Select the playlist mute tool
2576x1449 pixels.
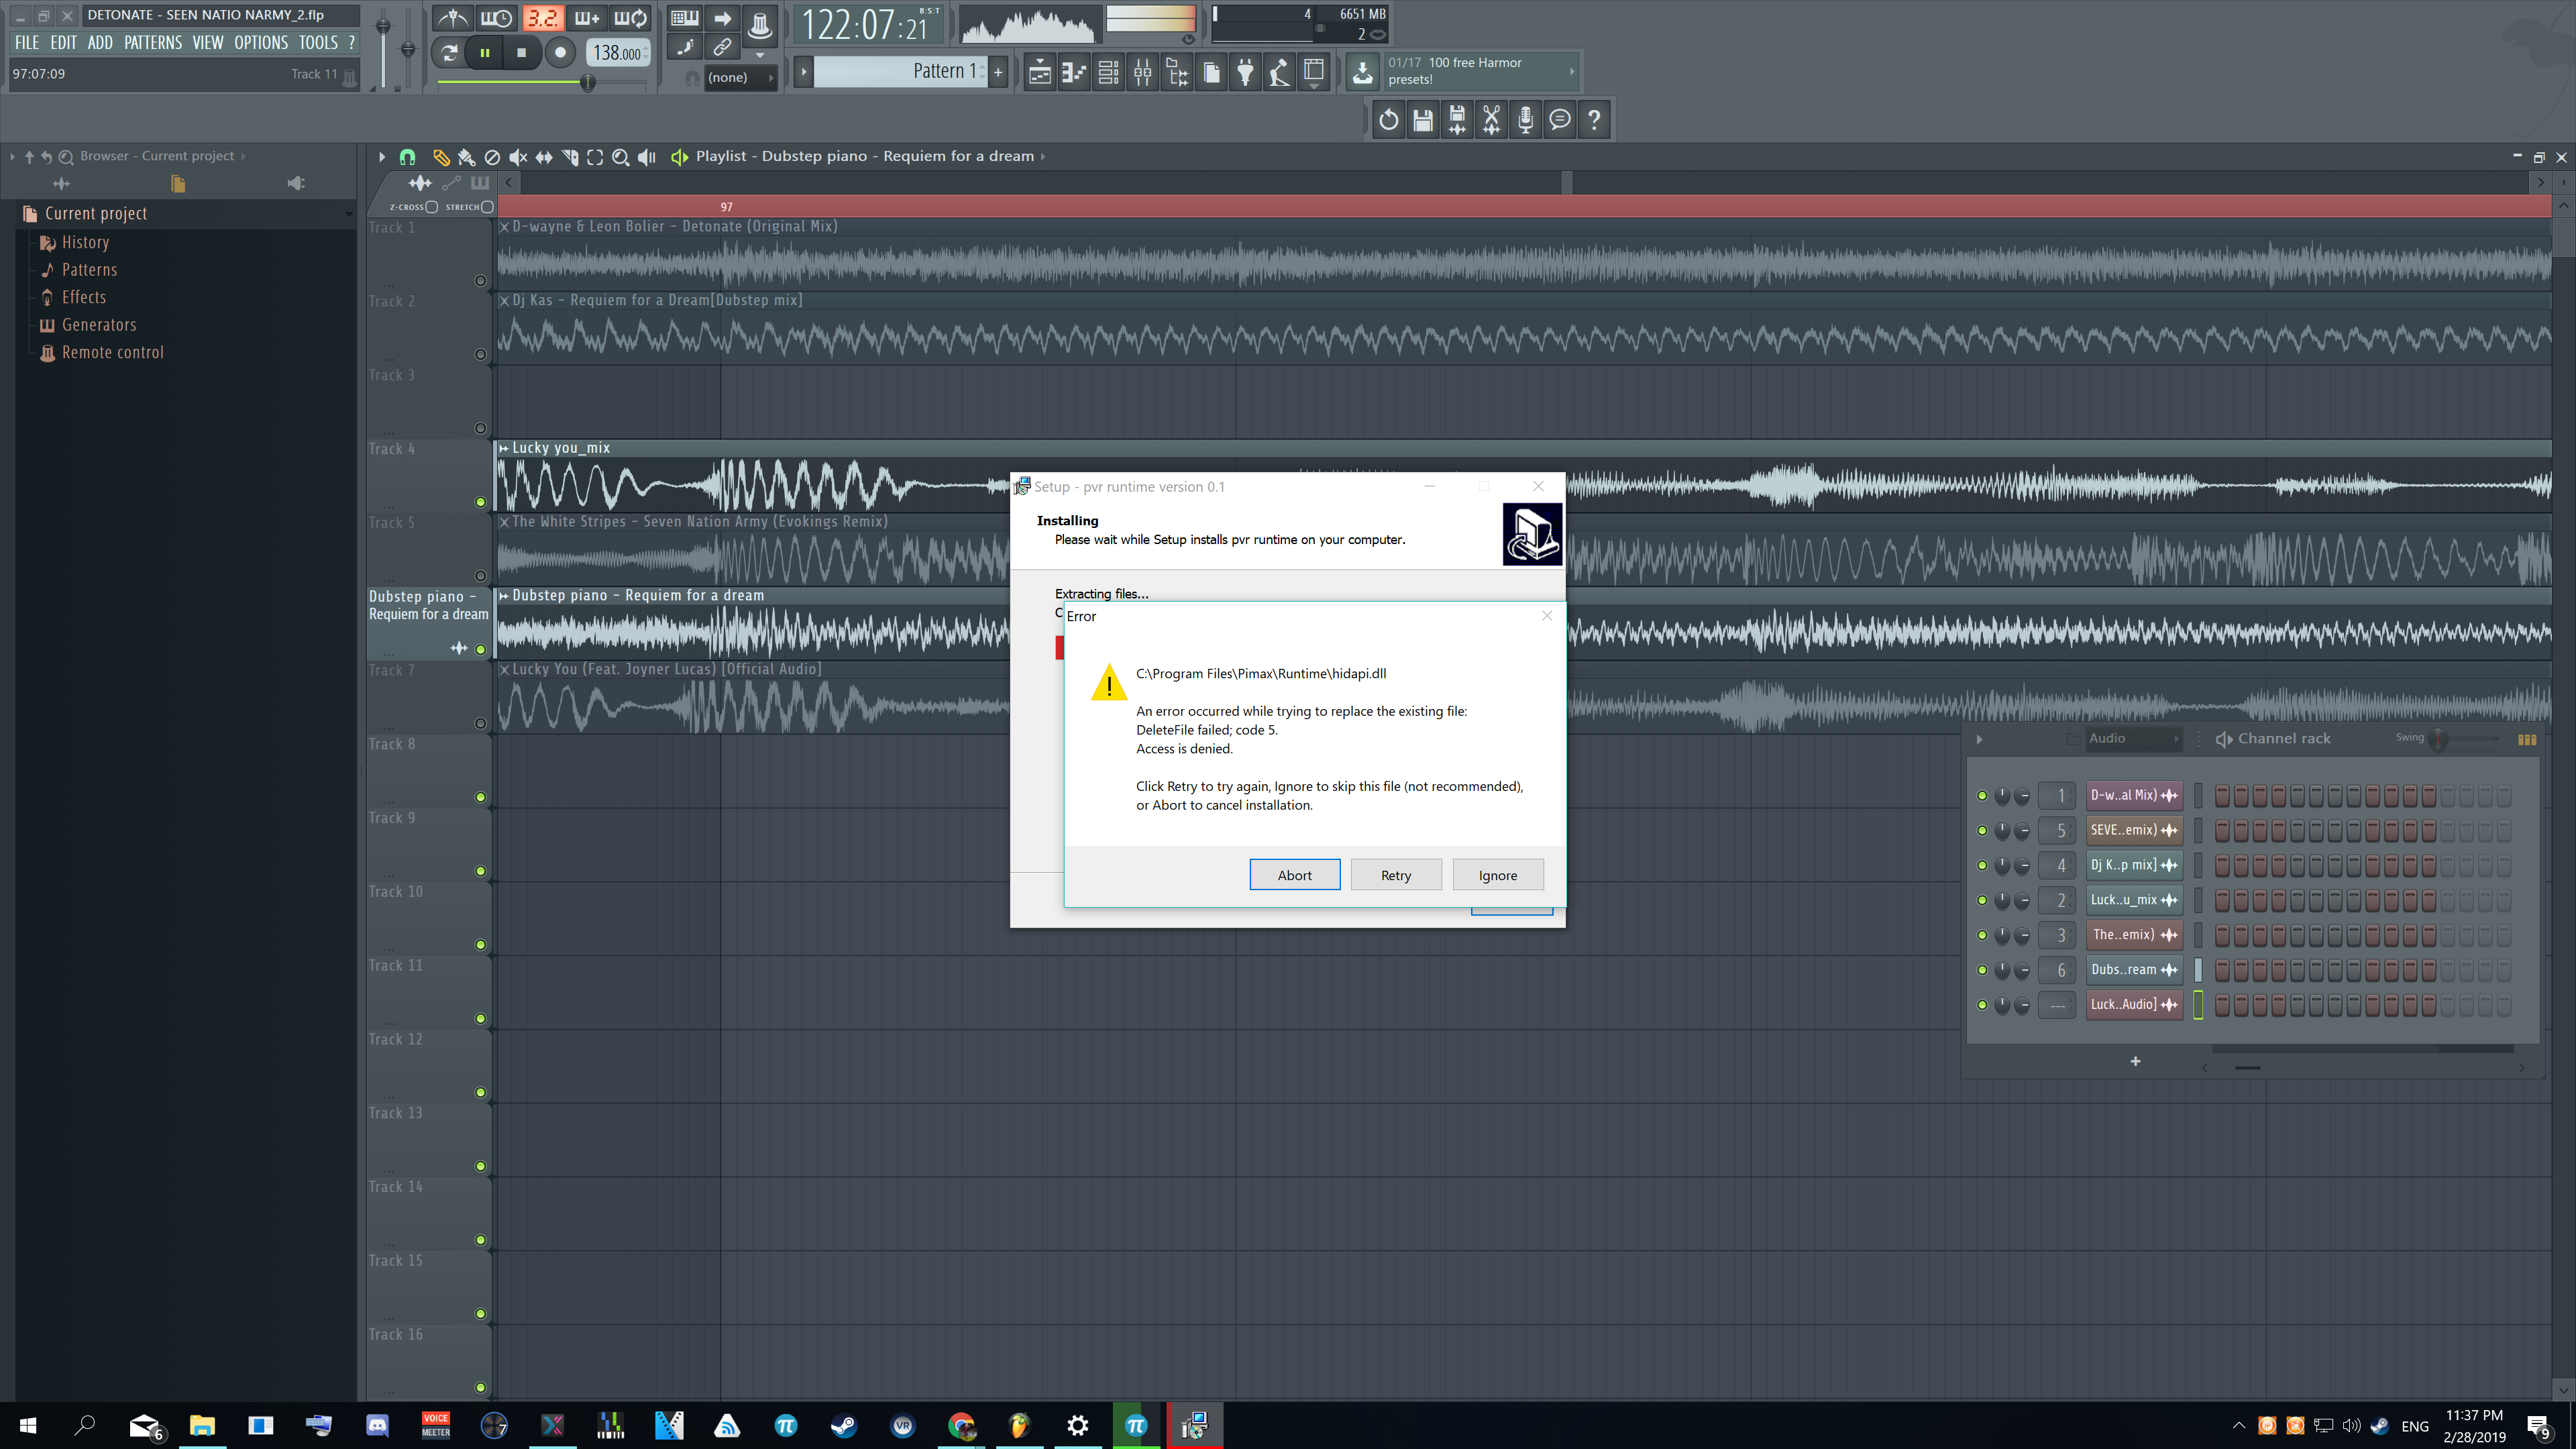coord(517,157)
